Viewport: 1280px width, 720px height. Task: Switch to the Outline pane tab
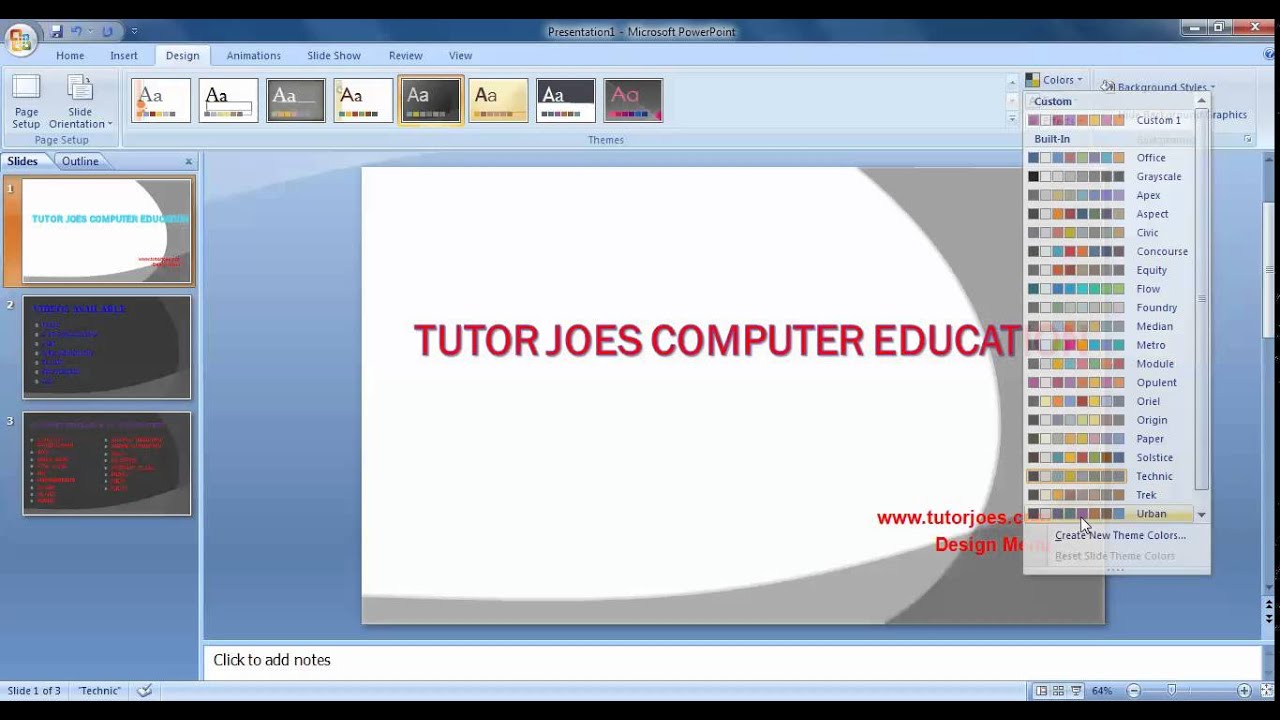click(80, 161)
